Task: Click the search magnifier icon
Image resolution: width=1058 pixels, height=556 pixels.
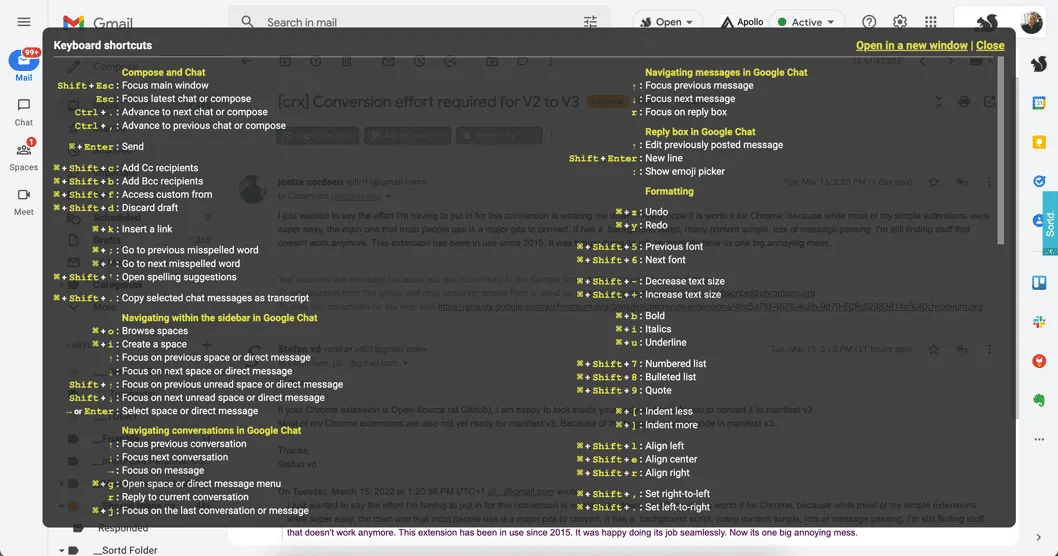Action: click(248, 22)
